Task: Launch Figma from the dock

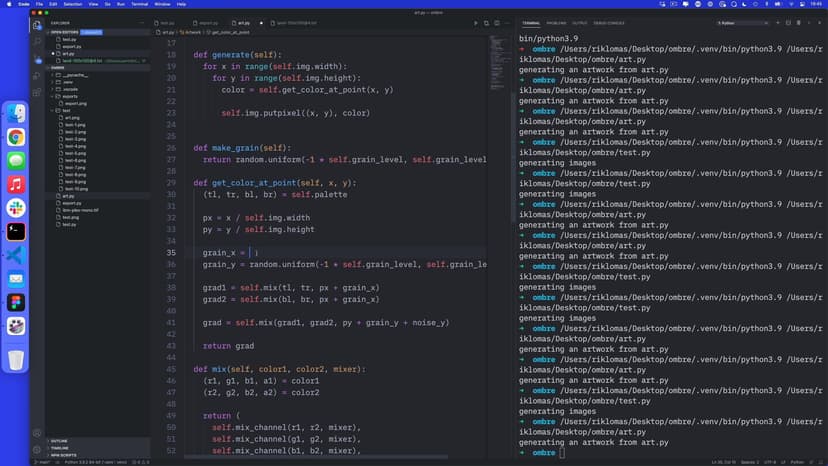Action: (16, 301)
